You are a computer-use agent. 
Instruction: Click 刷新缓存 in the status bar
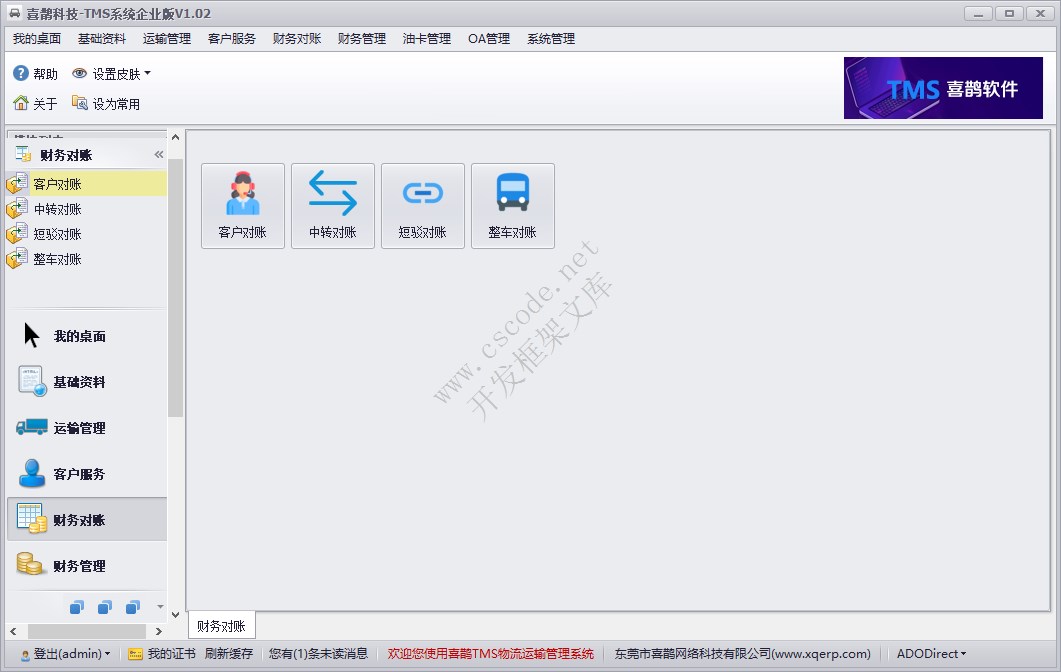point(229,654)
